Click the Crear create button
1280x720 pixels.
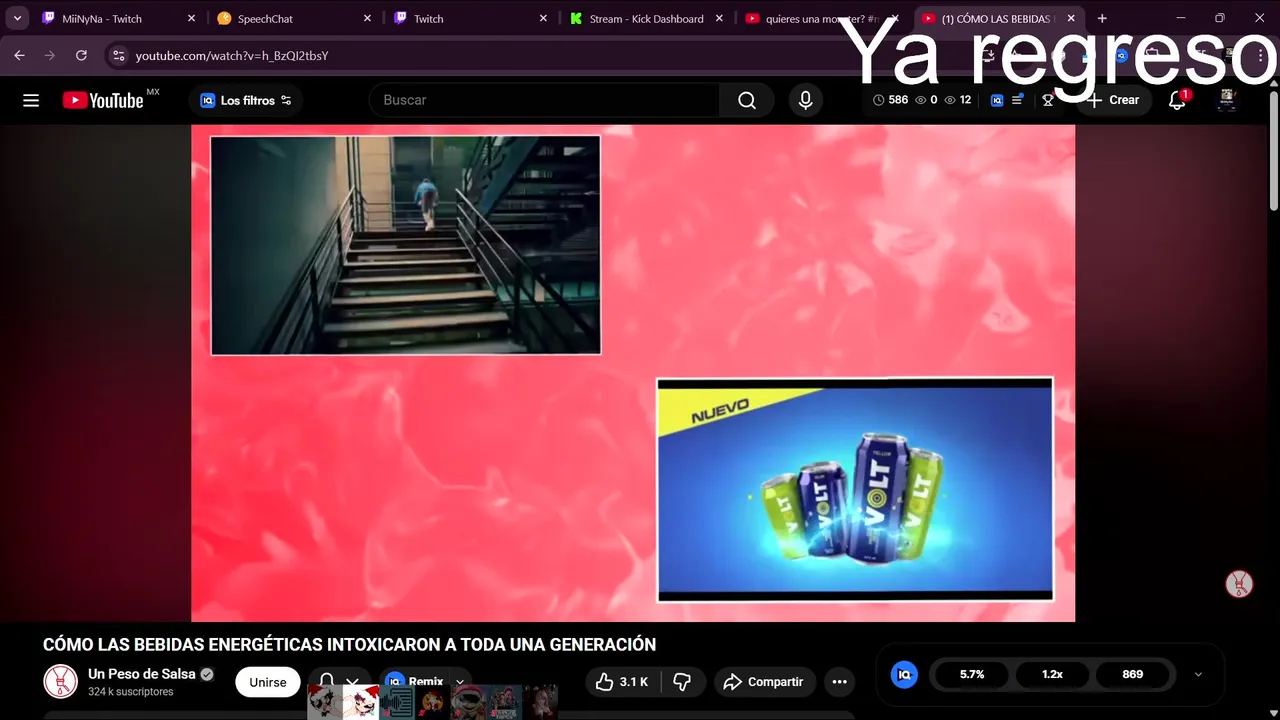1113,100
